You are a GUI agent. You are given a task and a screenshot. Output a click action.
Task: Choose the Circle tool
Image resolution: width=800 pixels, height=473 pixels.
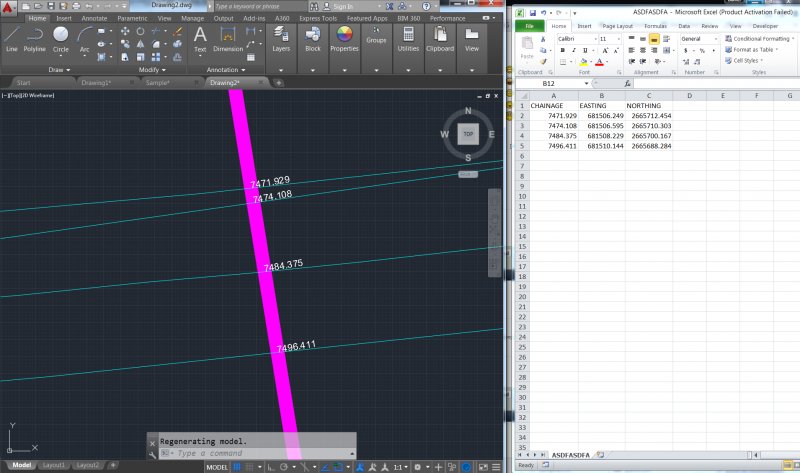click(x=61, y=39)
